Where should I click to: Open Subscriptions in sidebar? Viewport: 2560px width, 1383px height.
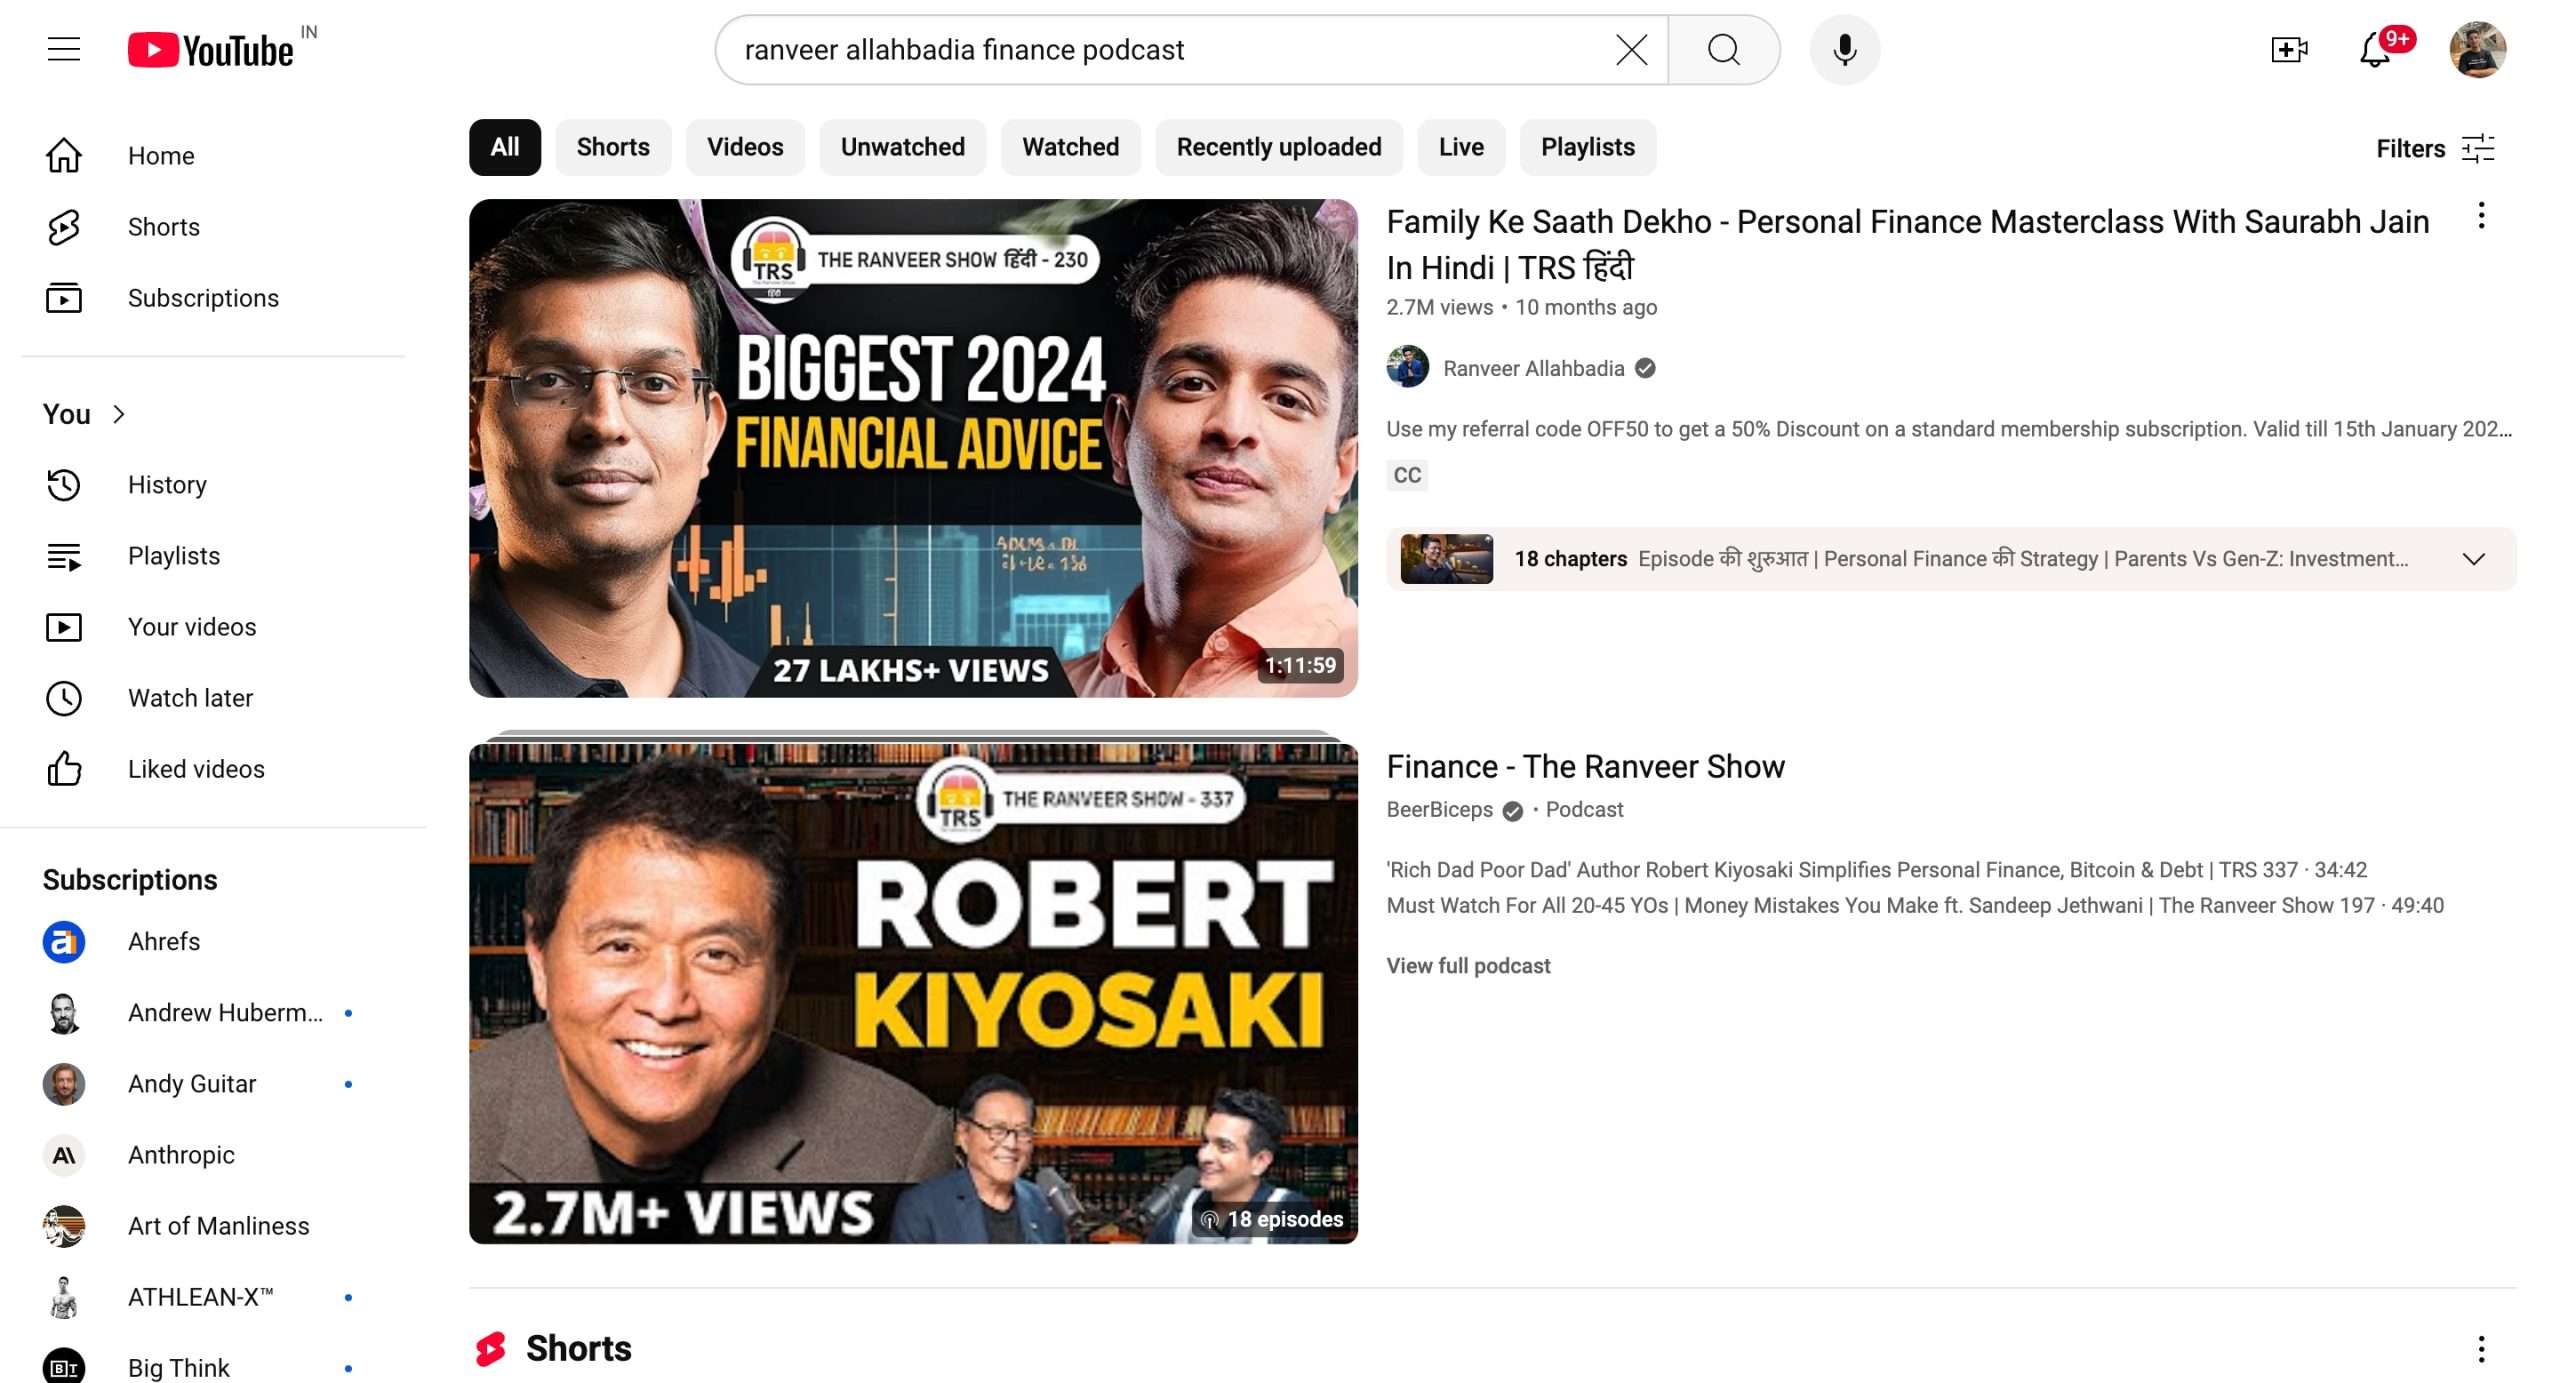coord(213,298)
